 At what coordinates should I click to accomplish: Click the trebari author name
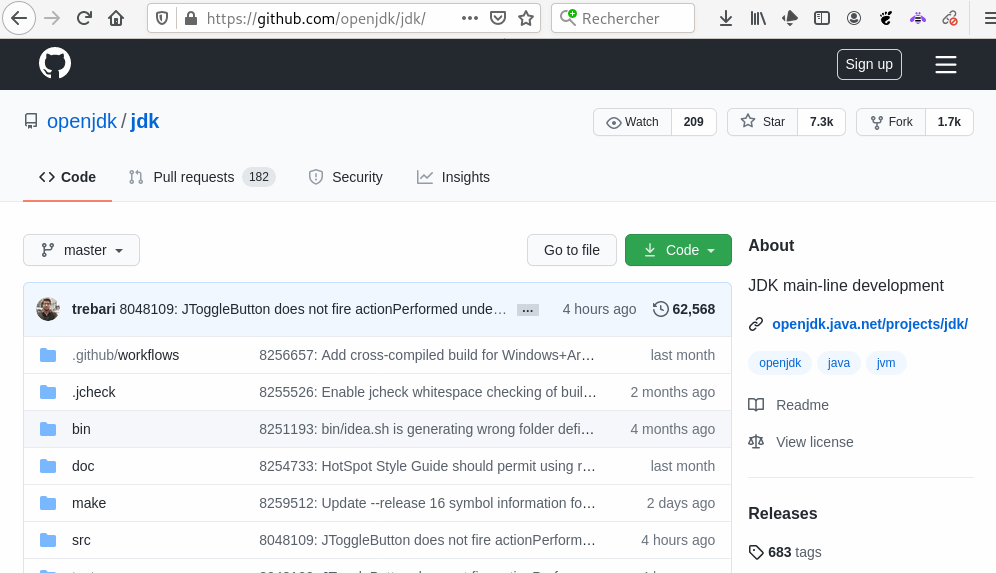[x=93, y=309]
